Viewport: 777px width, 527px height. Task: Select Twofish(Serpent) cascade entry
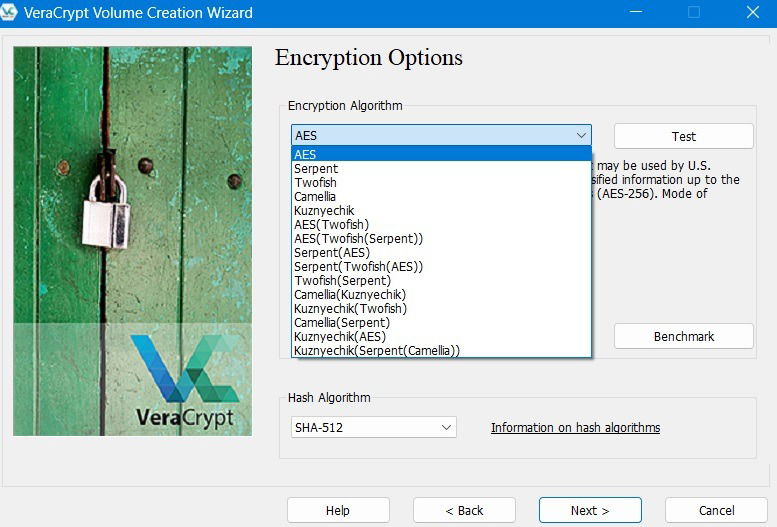pyautogui.click(x=441, y=281)
